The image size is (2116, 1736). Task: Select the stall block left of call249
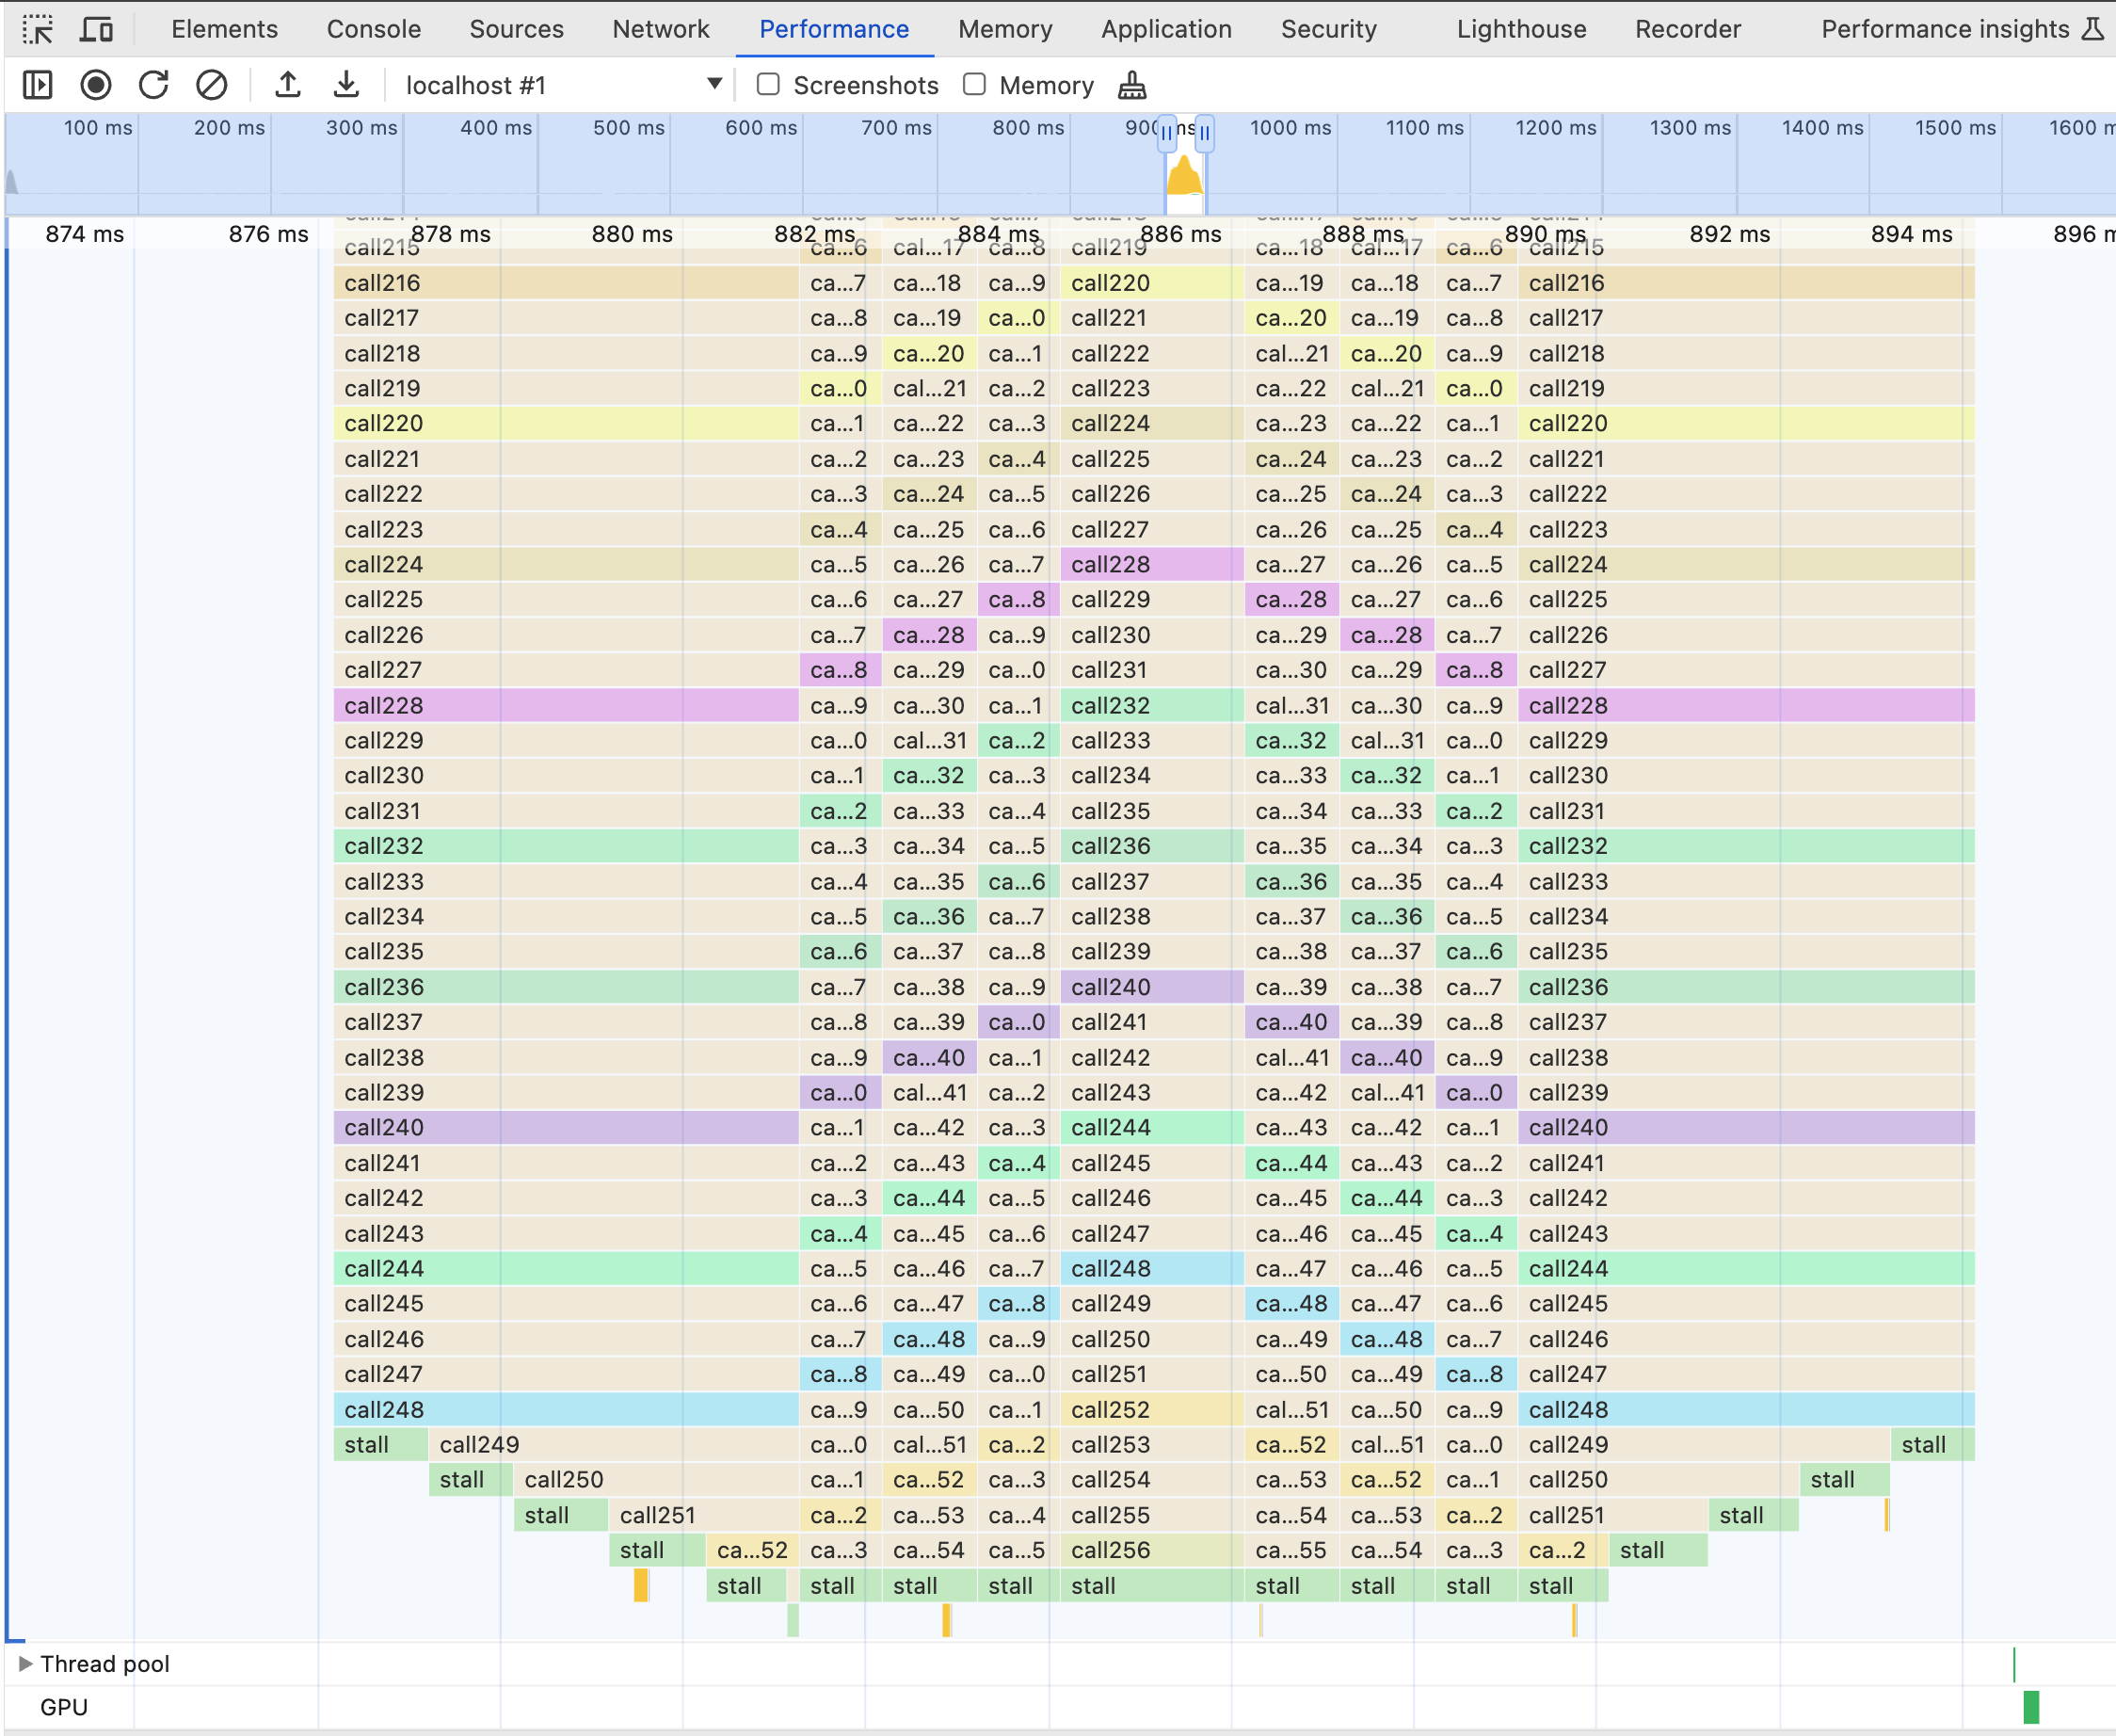[380, 1444]
